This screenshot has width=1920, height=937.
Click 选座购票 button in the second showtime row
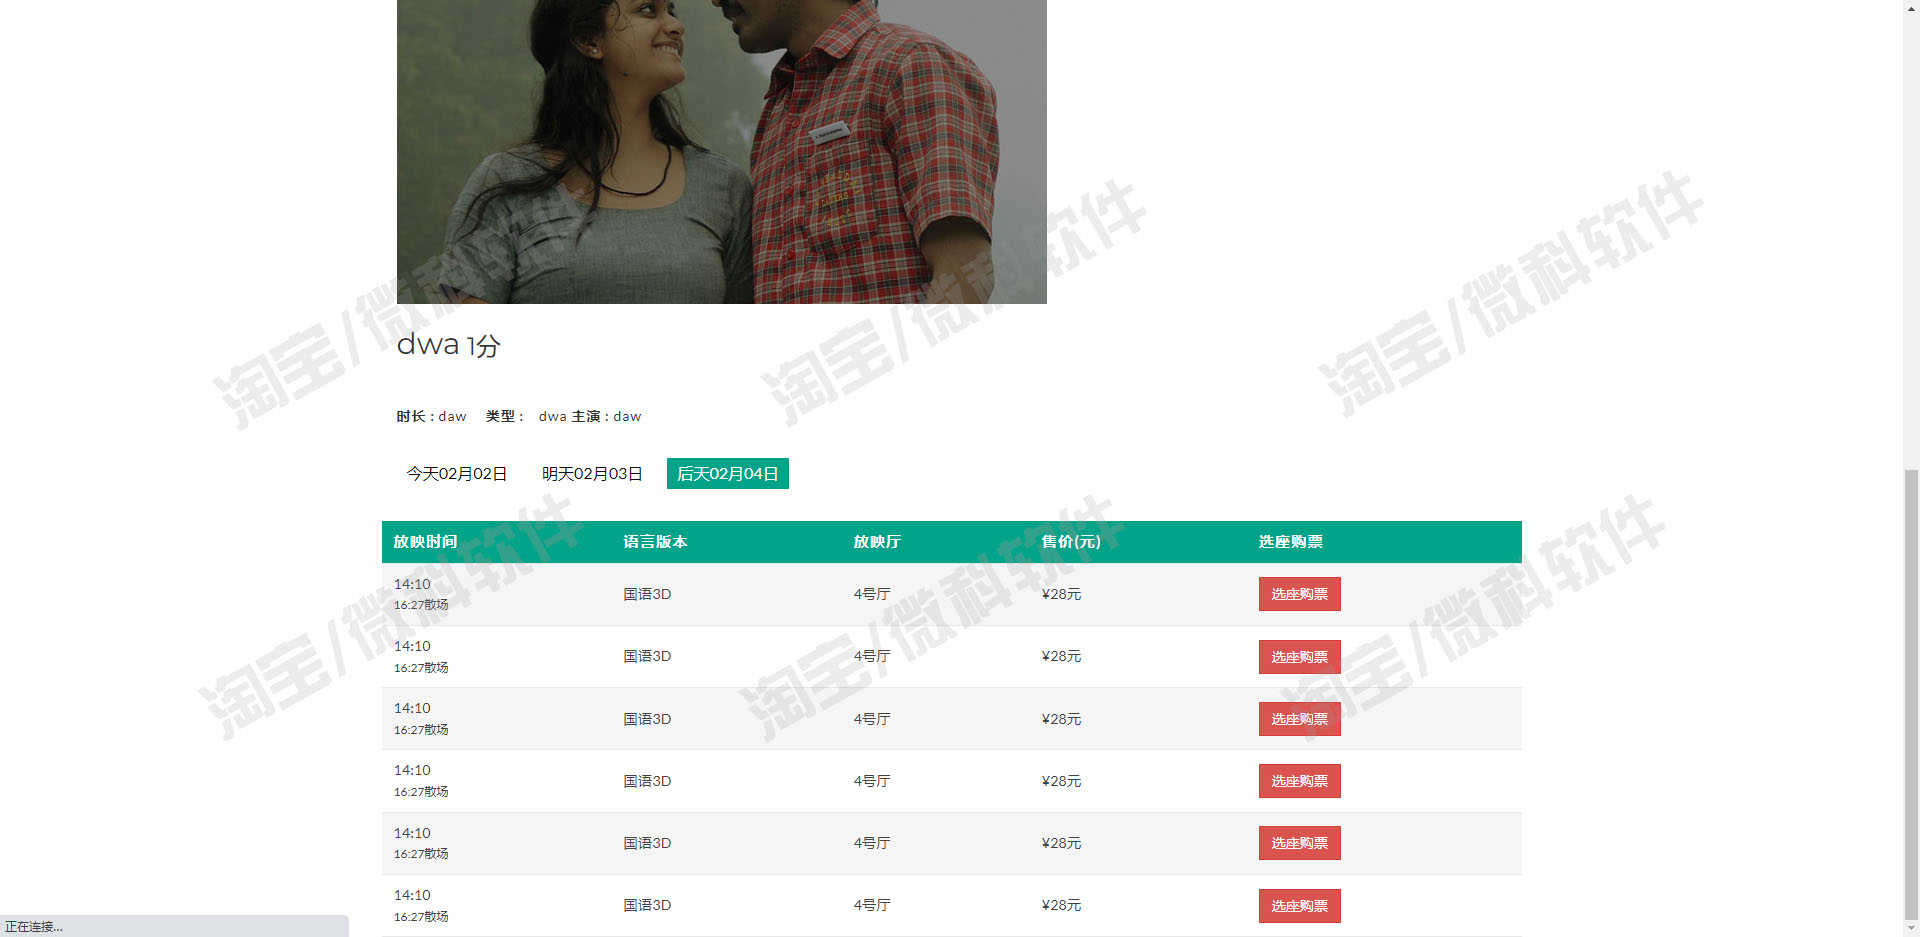[1299, 657]
